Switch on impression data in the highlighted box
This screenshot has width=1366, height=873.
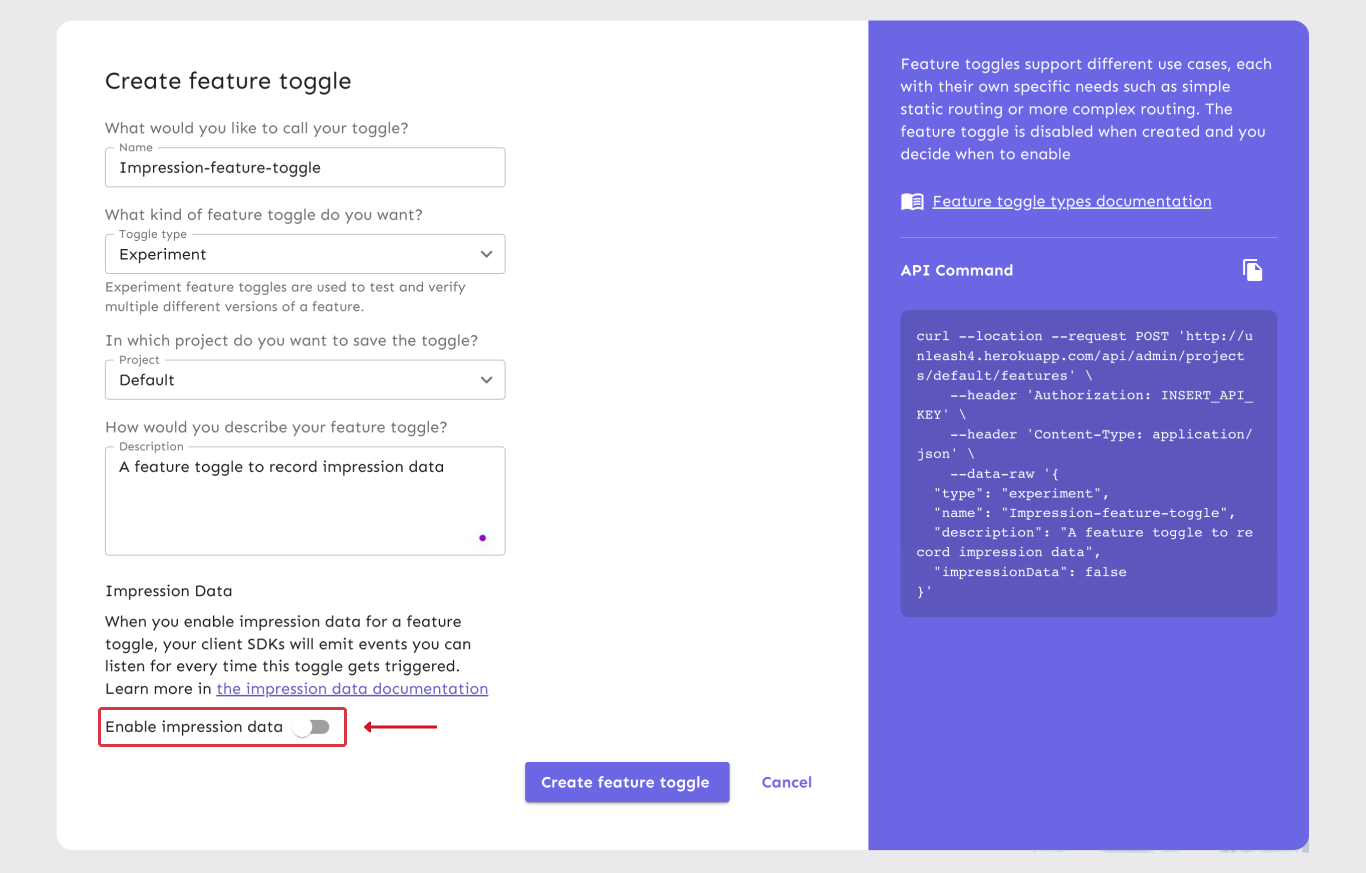(x=313, y=727)
